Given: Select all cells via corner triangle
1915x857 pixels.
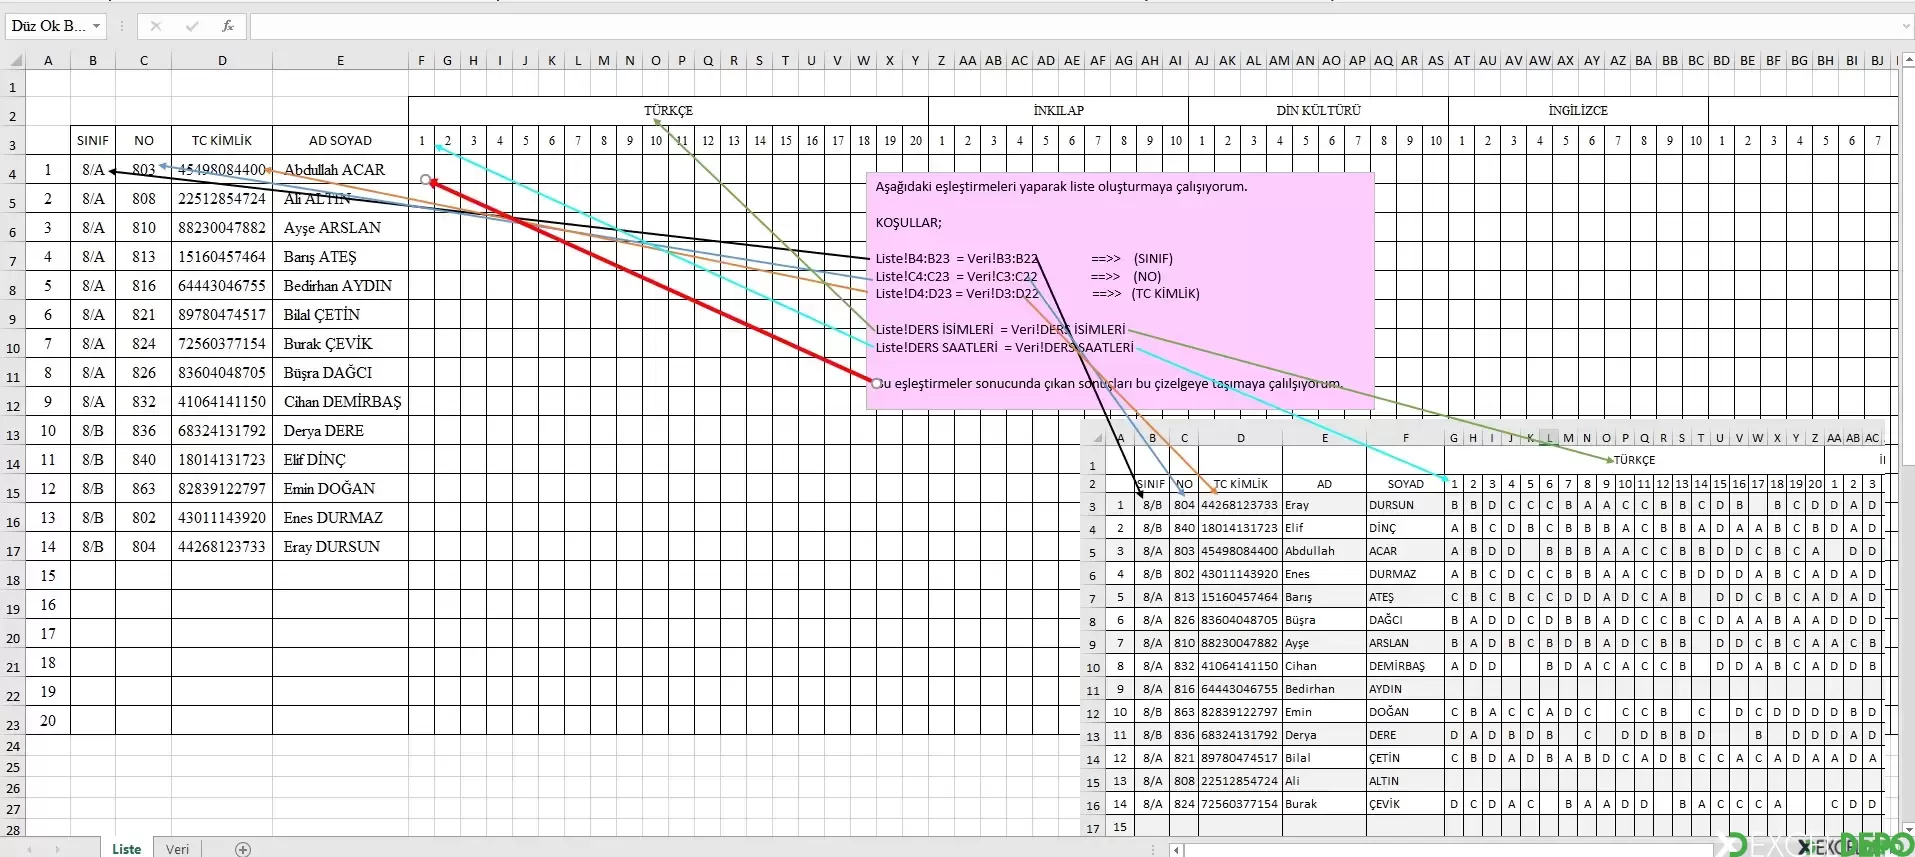Looking at the screenshot, I should pyautogui.click(x=14, y=60).
